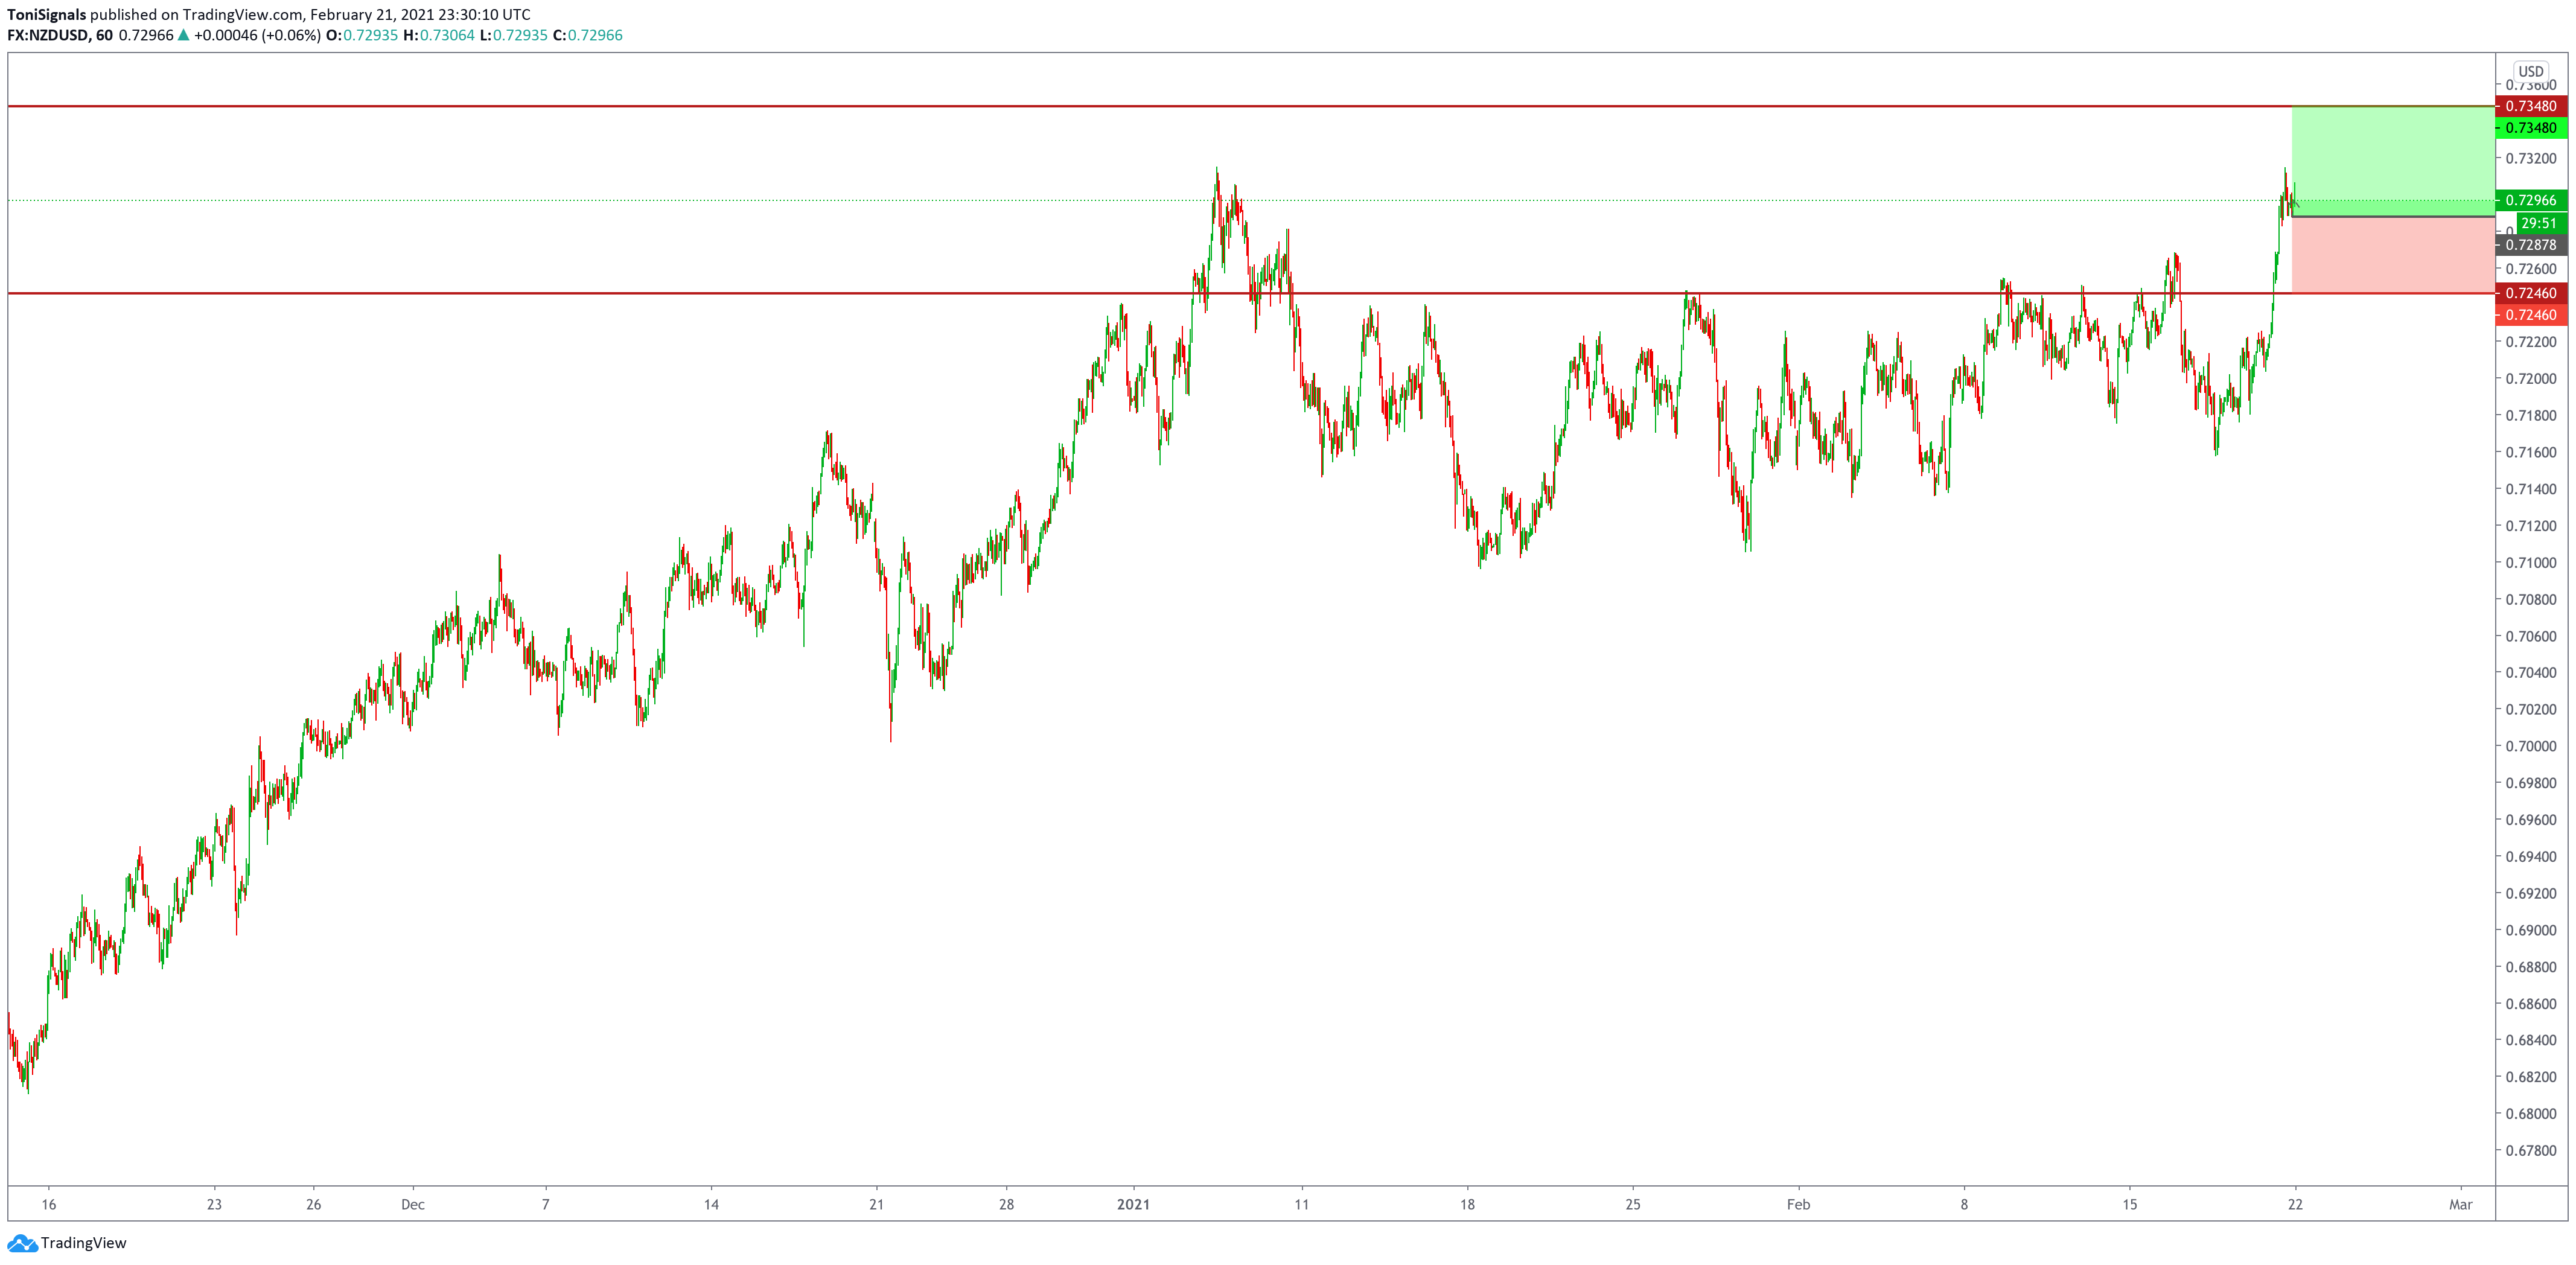Click the TradingView text at bottom left
2576x1265 pixels.
[x=83, y=1243]
